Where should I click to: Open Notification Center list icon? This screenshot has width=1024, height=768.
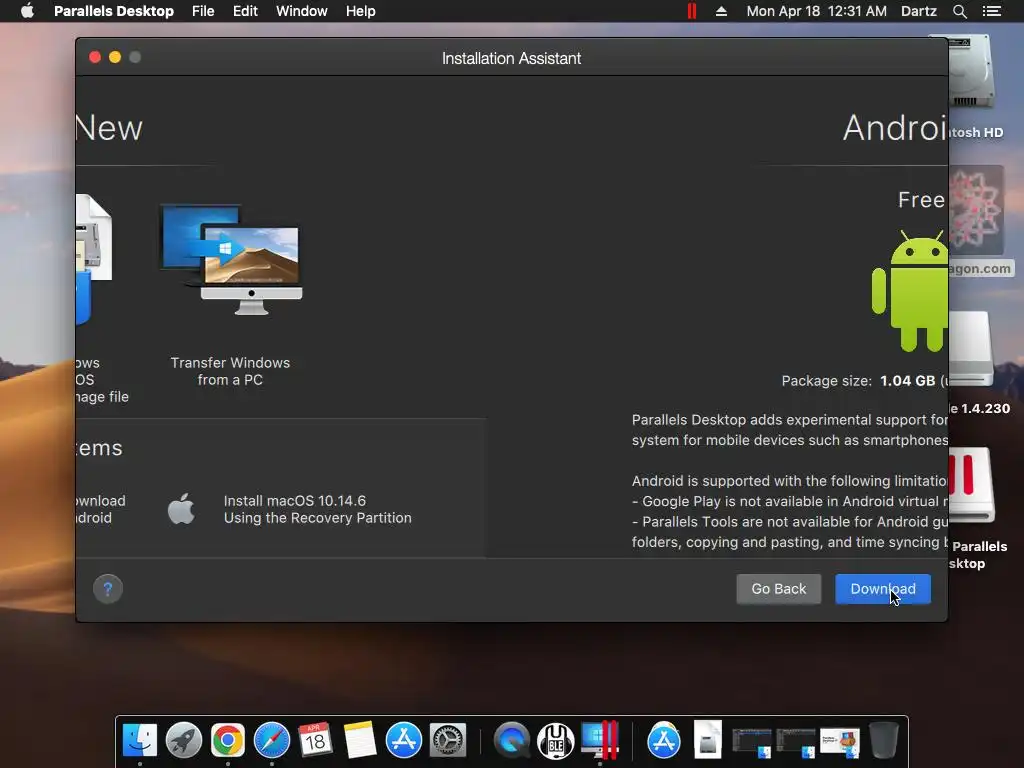[x=991, y=11]
